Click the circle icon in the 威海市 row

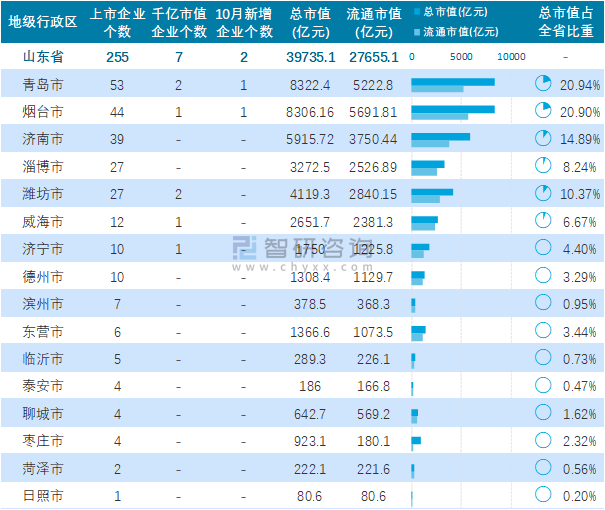pyautogui.click(x=543, y=220)
